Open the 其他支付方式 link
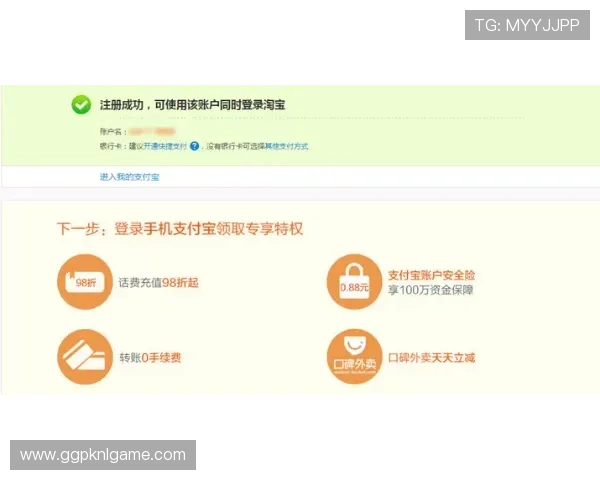Viewport: 600px width, 480px height. pos(287,146)
